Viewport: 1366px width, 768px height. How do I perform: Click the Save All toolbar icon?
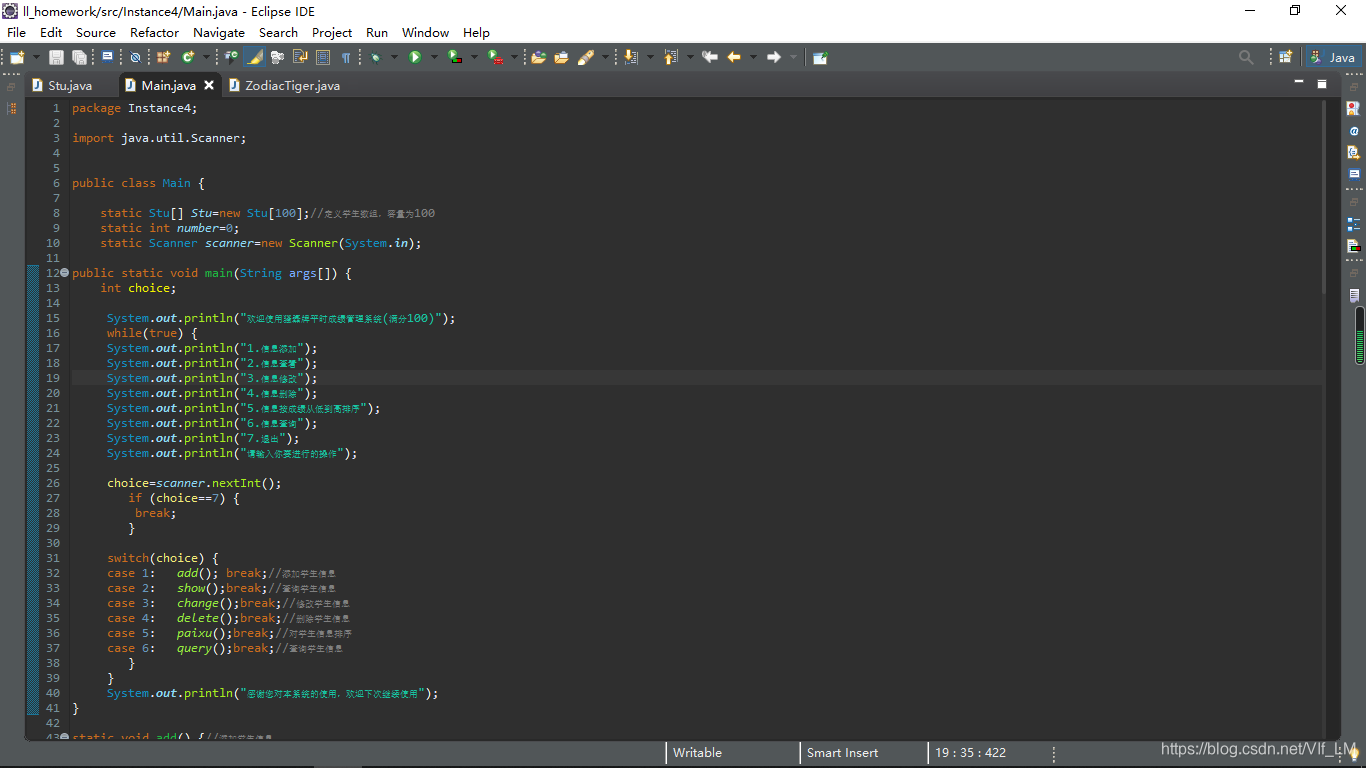[x=79, y=58]
